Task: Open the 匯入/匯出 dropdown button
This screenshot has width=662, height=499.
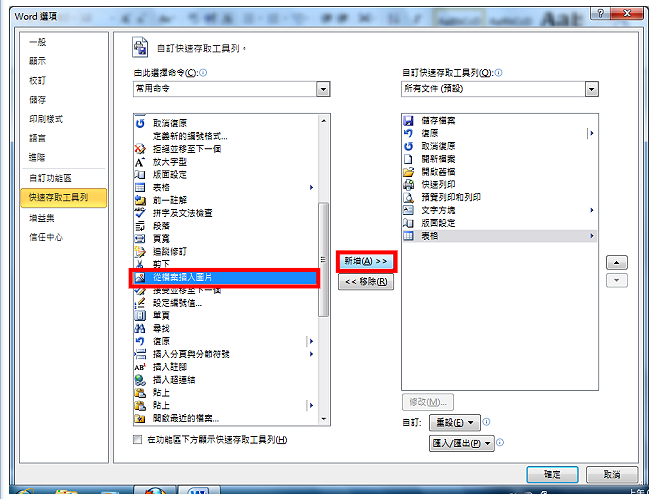Action: (461, 443)
